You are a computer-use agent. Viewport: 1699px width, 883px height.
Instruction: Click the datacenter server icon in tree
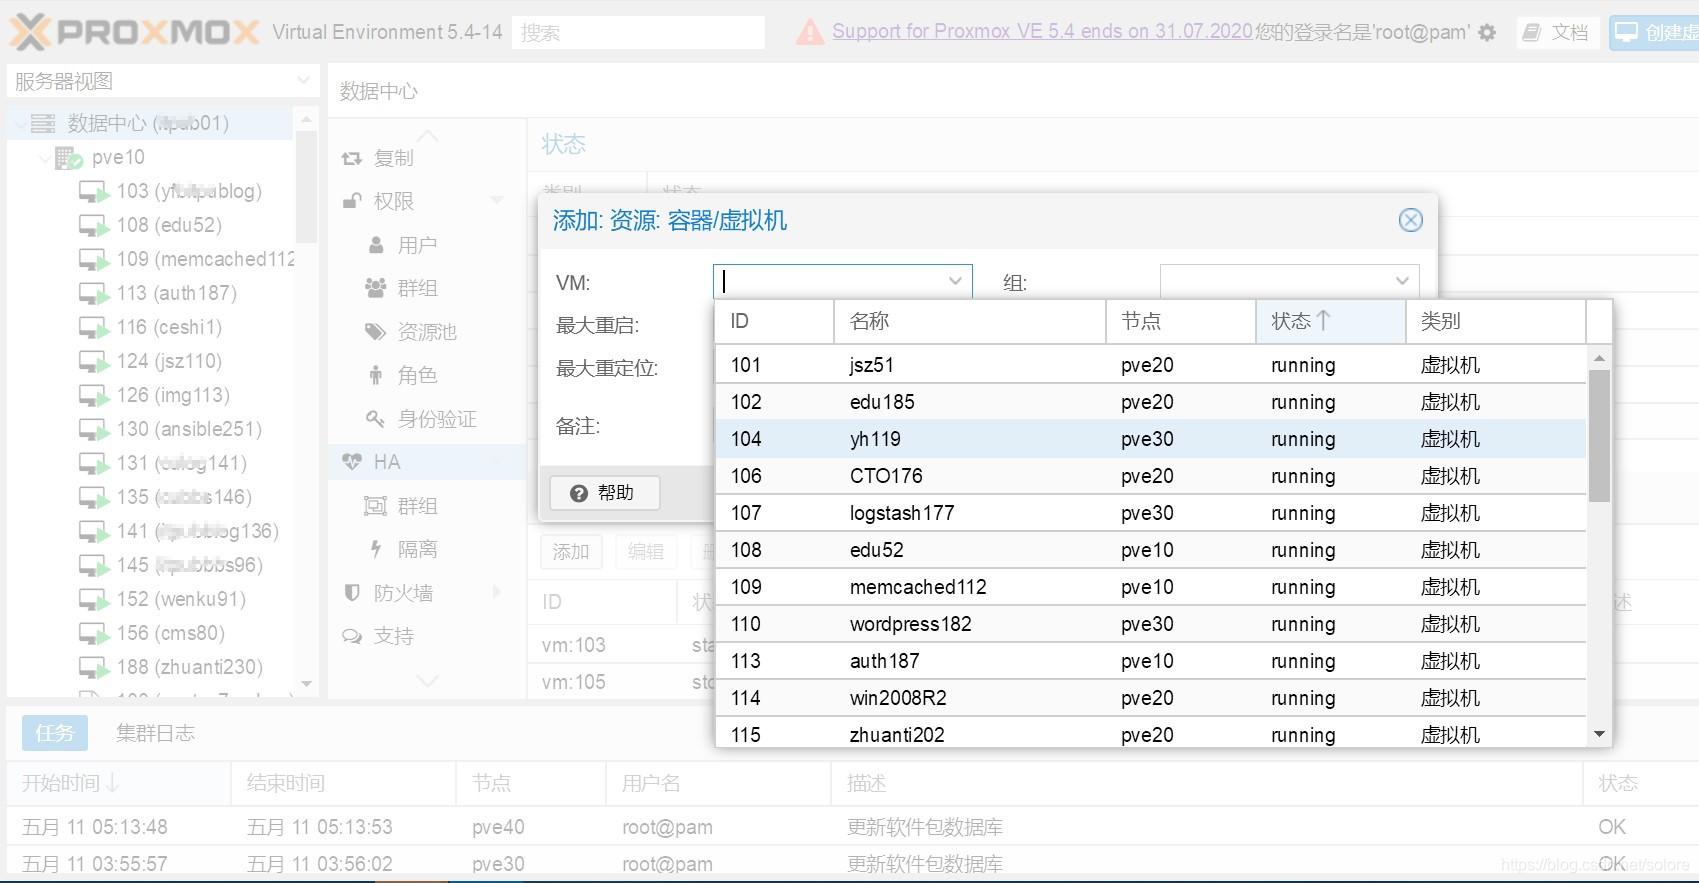(x=43, y=123)
